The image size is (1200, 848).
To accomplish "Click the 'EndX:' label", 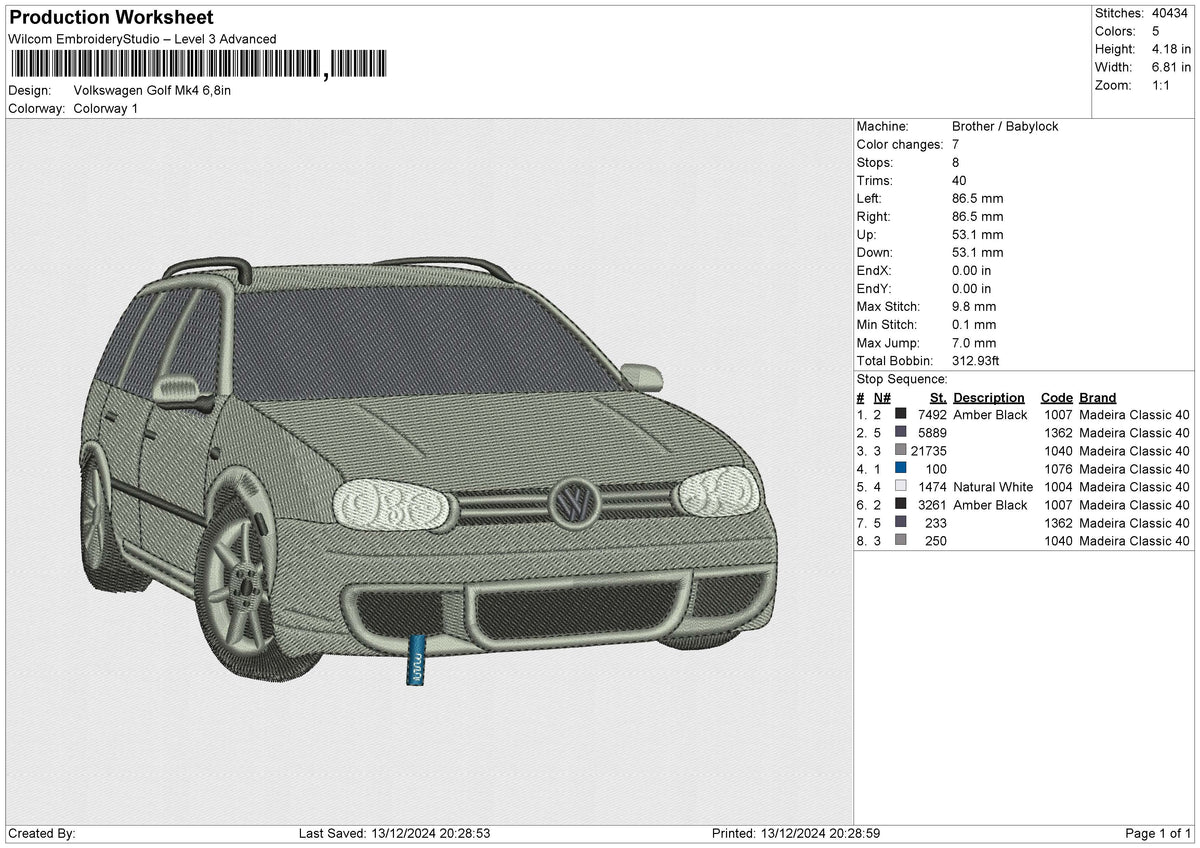I will pyautogui.click(x=874, y=270).
